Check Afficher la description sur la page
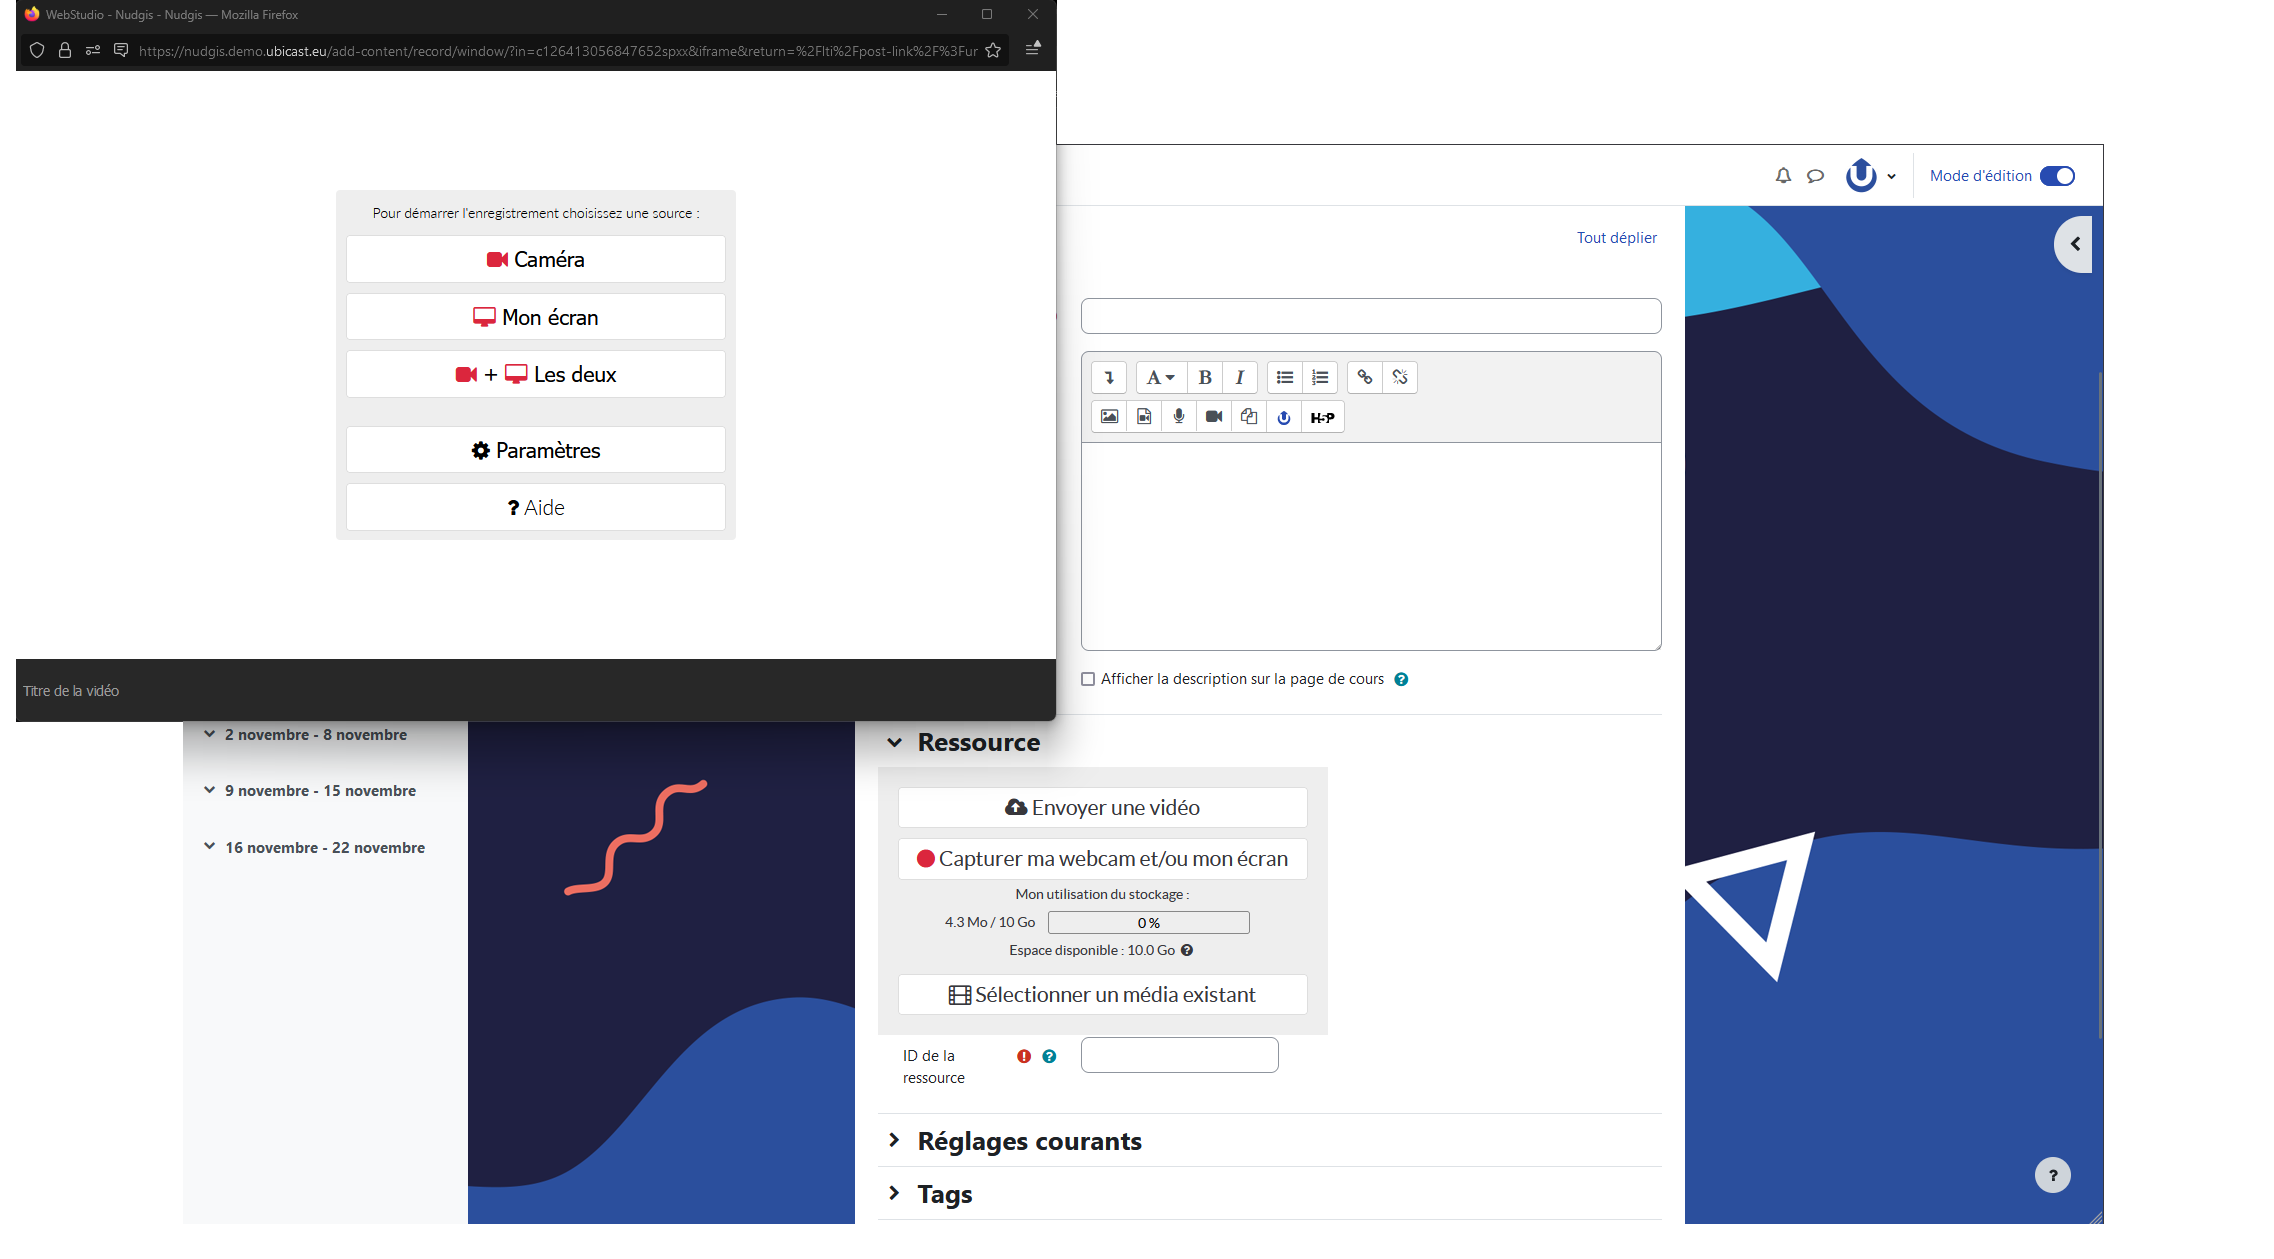 [1088, 679]
